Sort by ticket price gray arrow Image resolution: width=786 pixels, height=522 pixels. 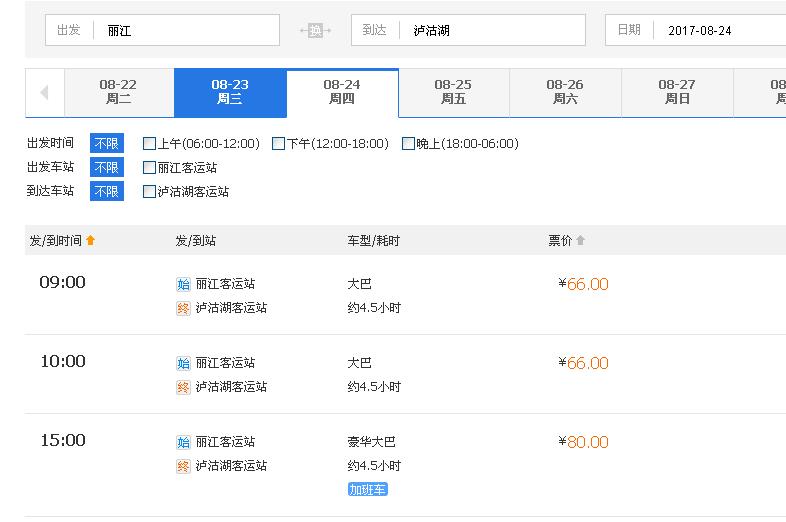[x=580, y=240]
